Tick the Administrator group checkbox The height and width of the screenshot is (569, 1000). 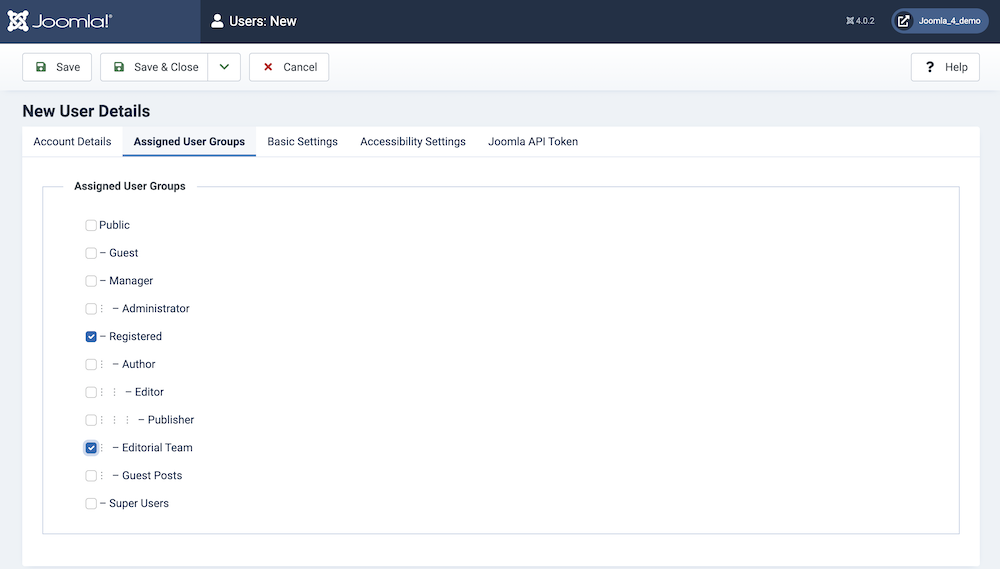91,309
